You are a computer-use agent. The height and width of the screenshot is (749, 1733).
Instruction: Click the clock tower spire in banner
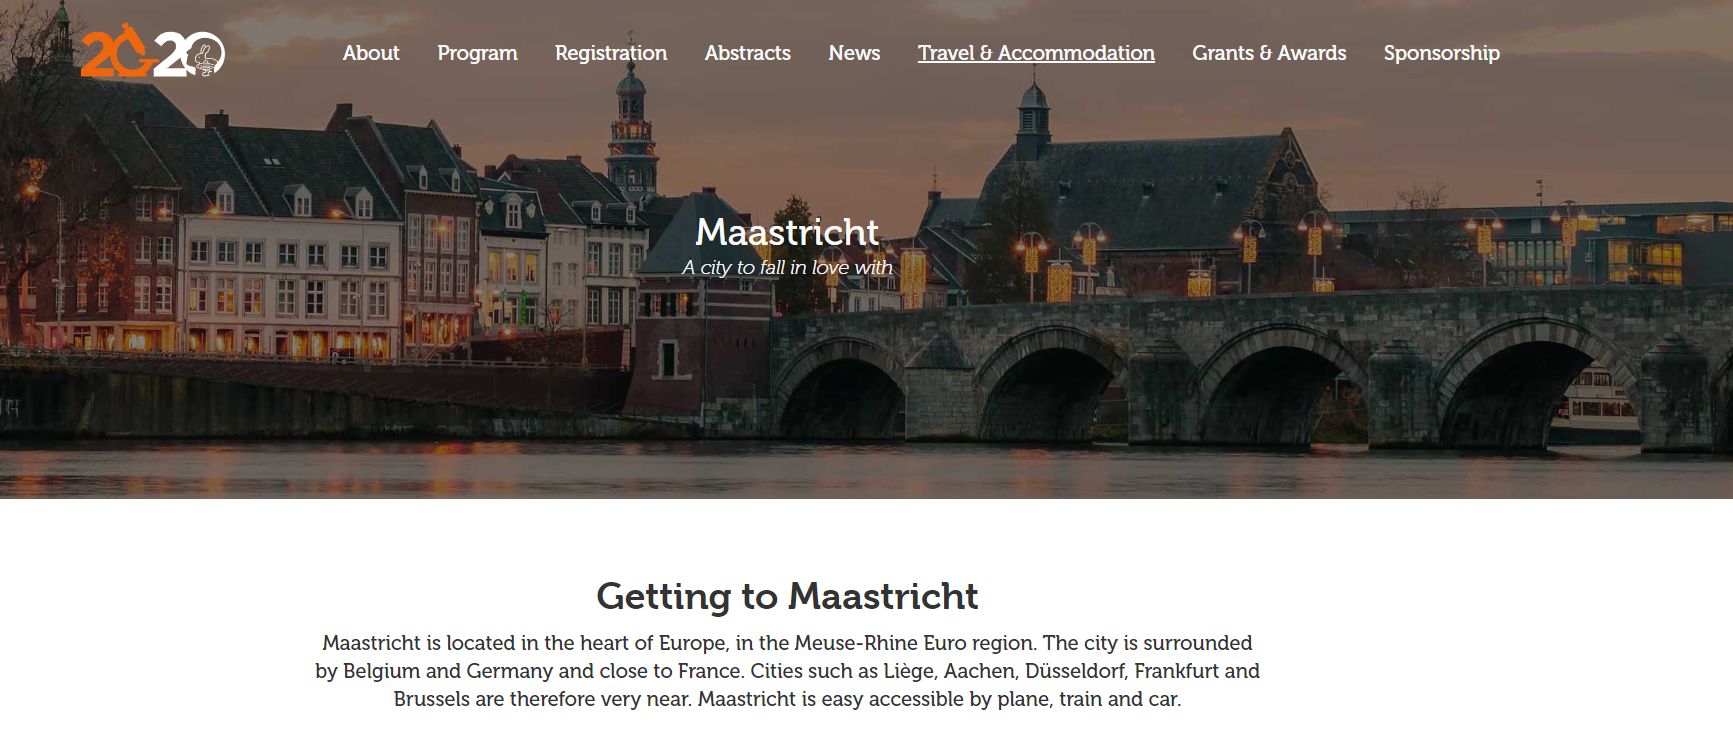631,120
